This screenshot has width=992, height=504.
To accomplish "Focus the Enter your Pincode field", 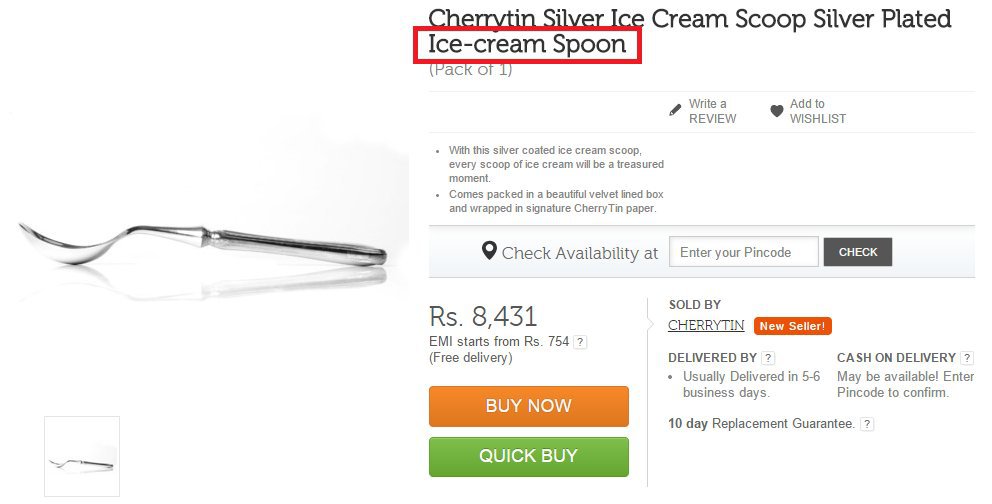I will pyautogui.click(x=744, y=252).
